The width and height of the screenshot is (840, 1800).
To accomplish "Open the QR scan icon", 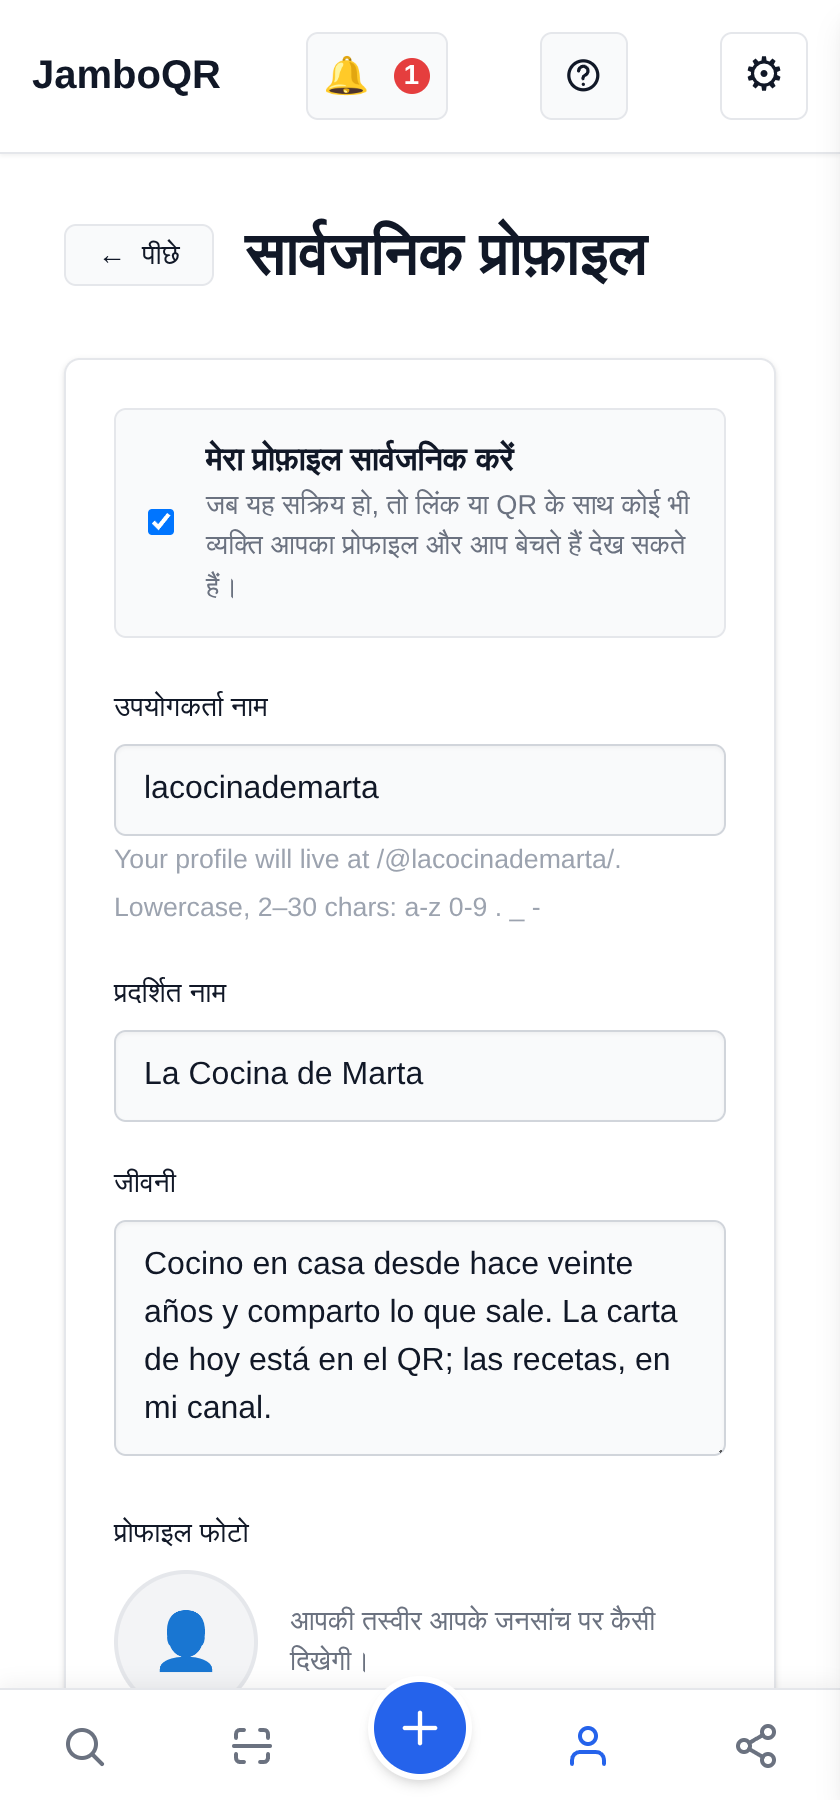I will point(252,1746).
